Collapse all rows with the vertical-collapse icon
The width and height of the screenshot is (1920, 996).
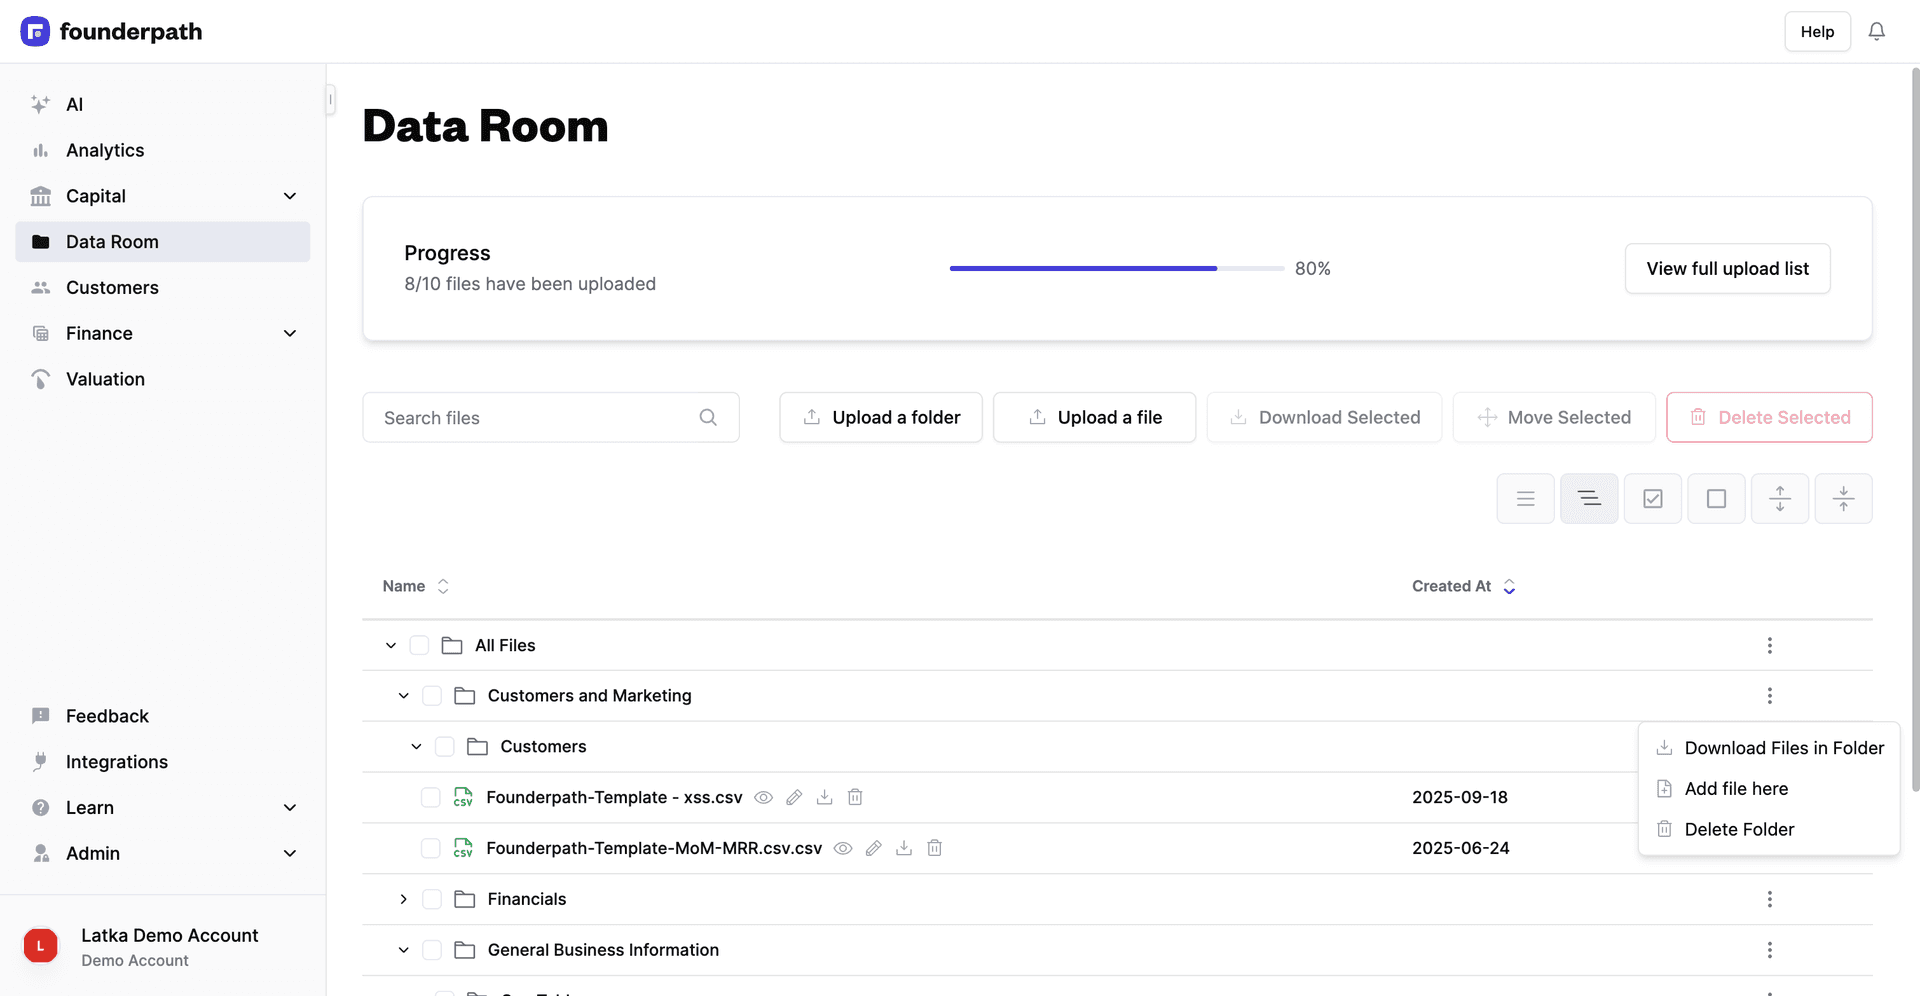[x=1844, y=497]
